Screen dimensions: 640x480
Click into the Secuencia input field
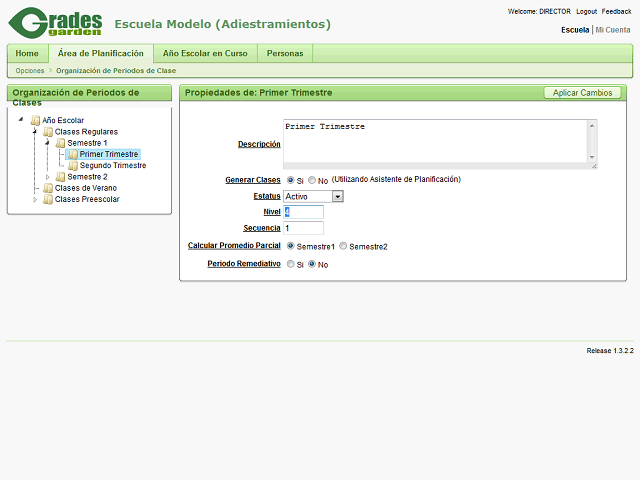304,228
